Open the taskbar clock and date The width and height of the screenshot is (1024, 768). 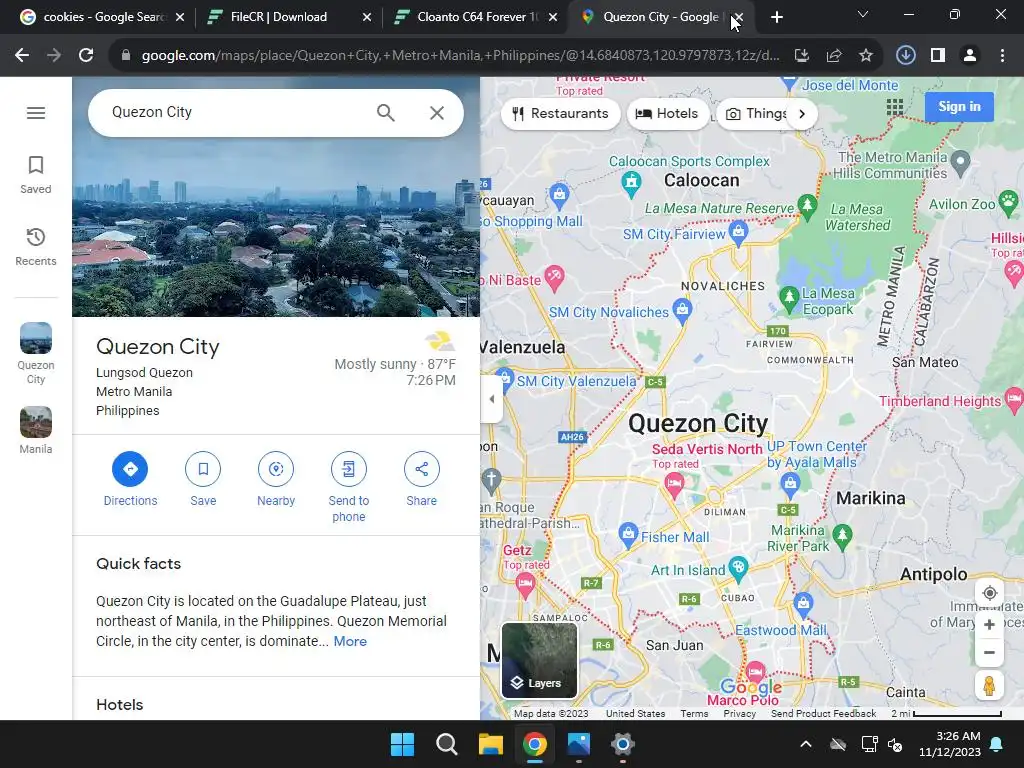tap(950, 744)
